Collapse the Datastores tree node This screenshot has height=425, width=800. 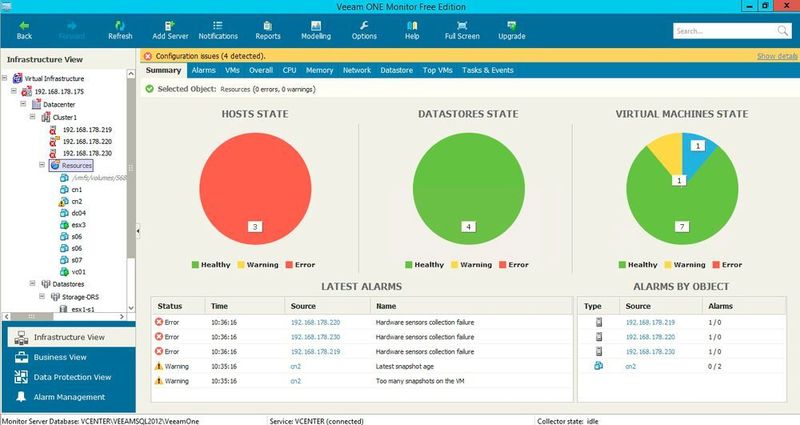click(x=33, y=283)
